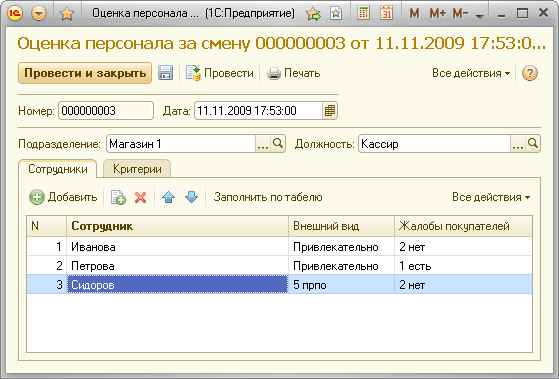Select the Сидоров employee cell
Image resolution: width=559 pixels, height=379 pixels.
[177, 285]
